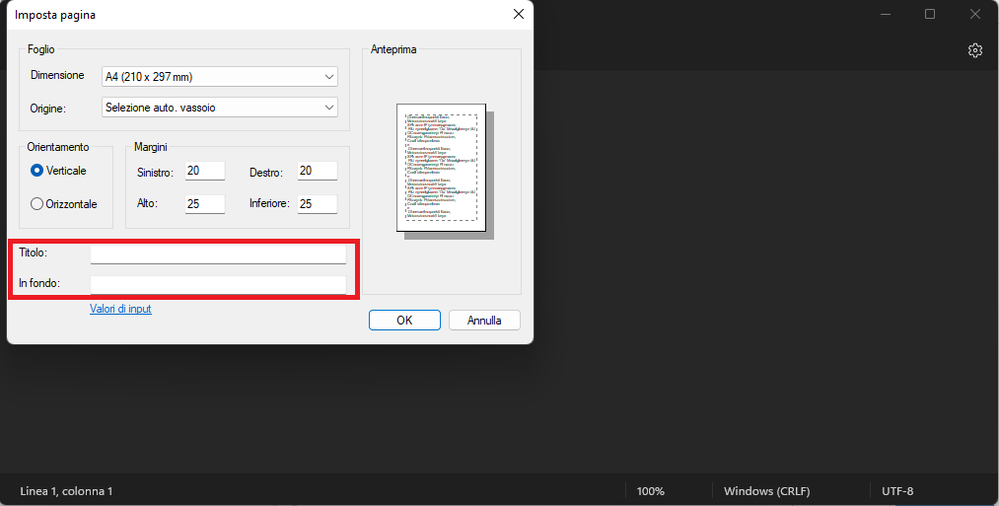Click the Alto margin field

(x=205, y=204)
